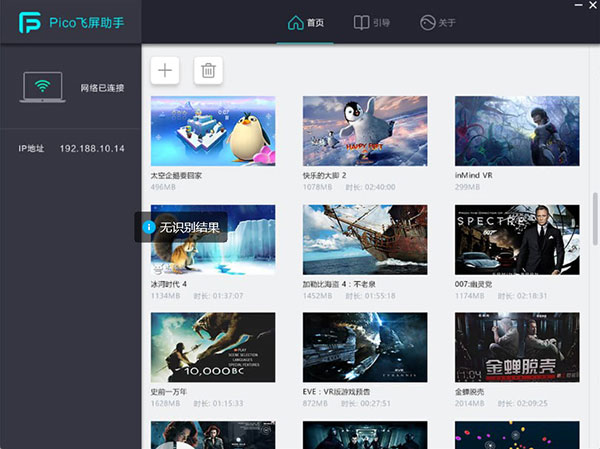Click the title 太空企鹅要回家
The width and height of the screenshot is (600, 449).
pyautogui.click(x=176, y=176)
